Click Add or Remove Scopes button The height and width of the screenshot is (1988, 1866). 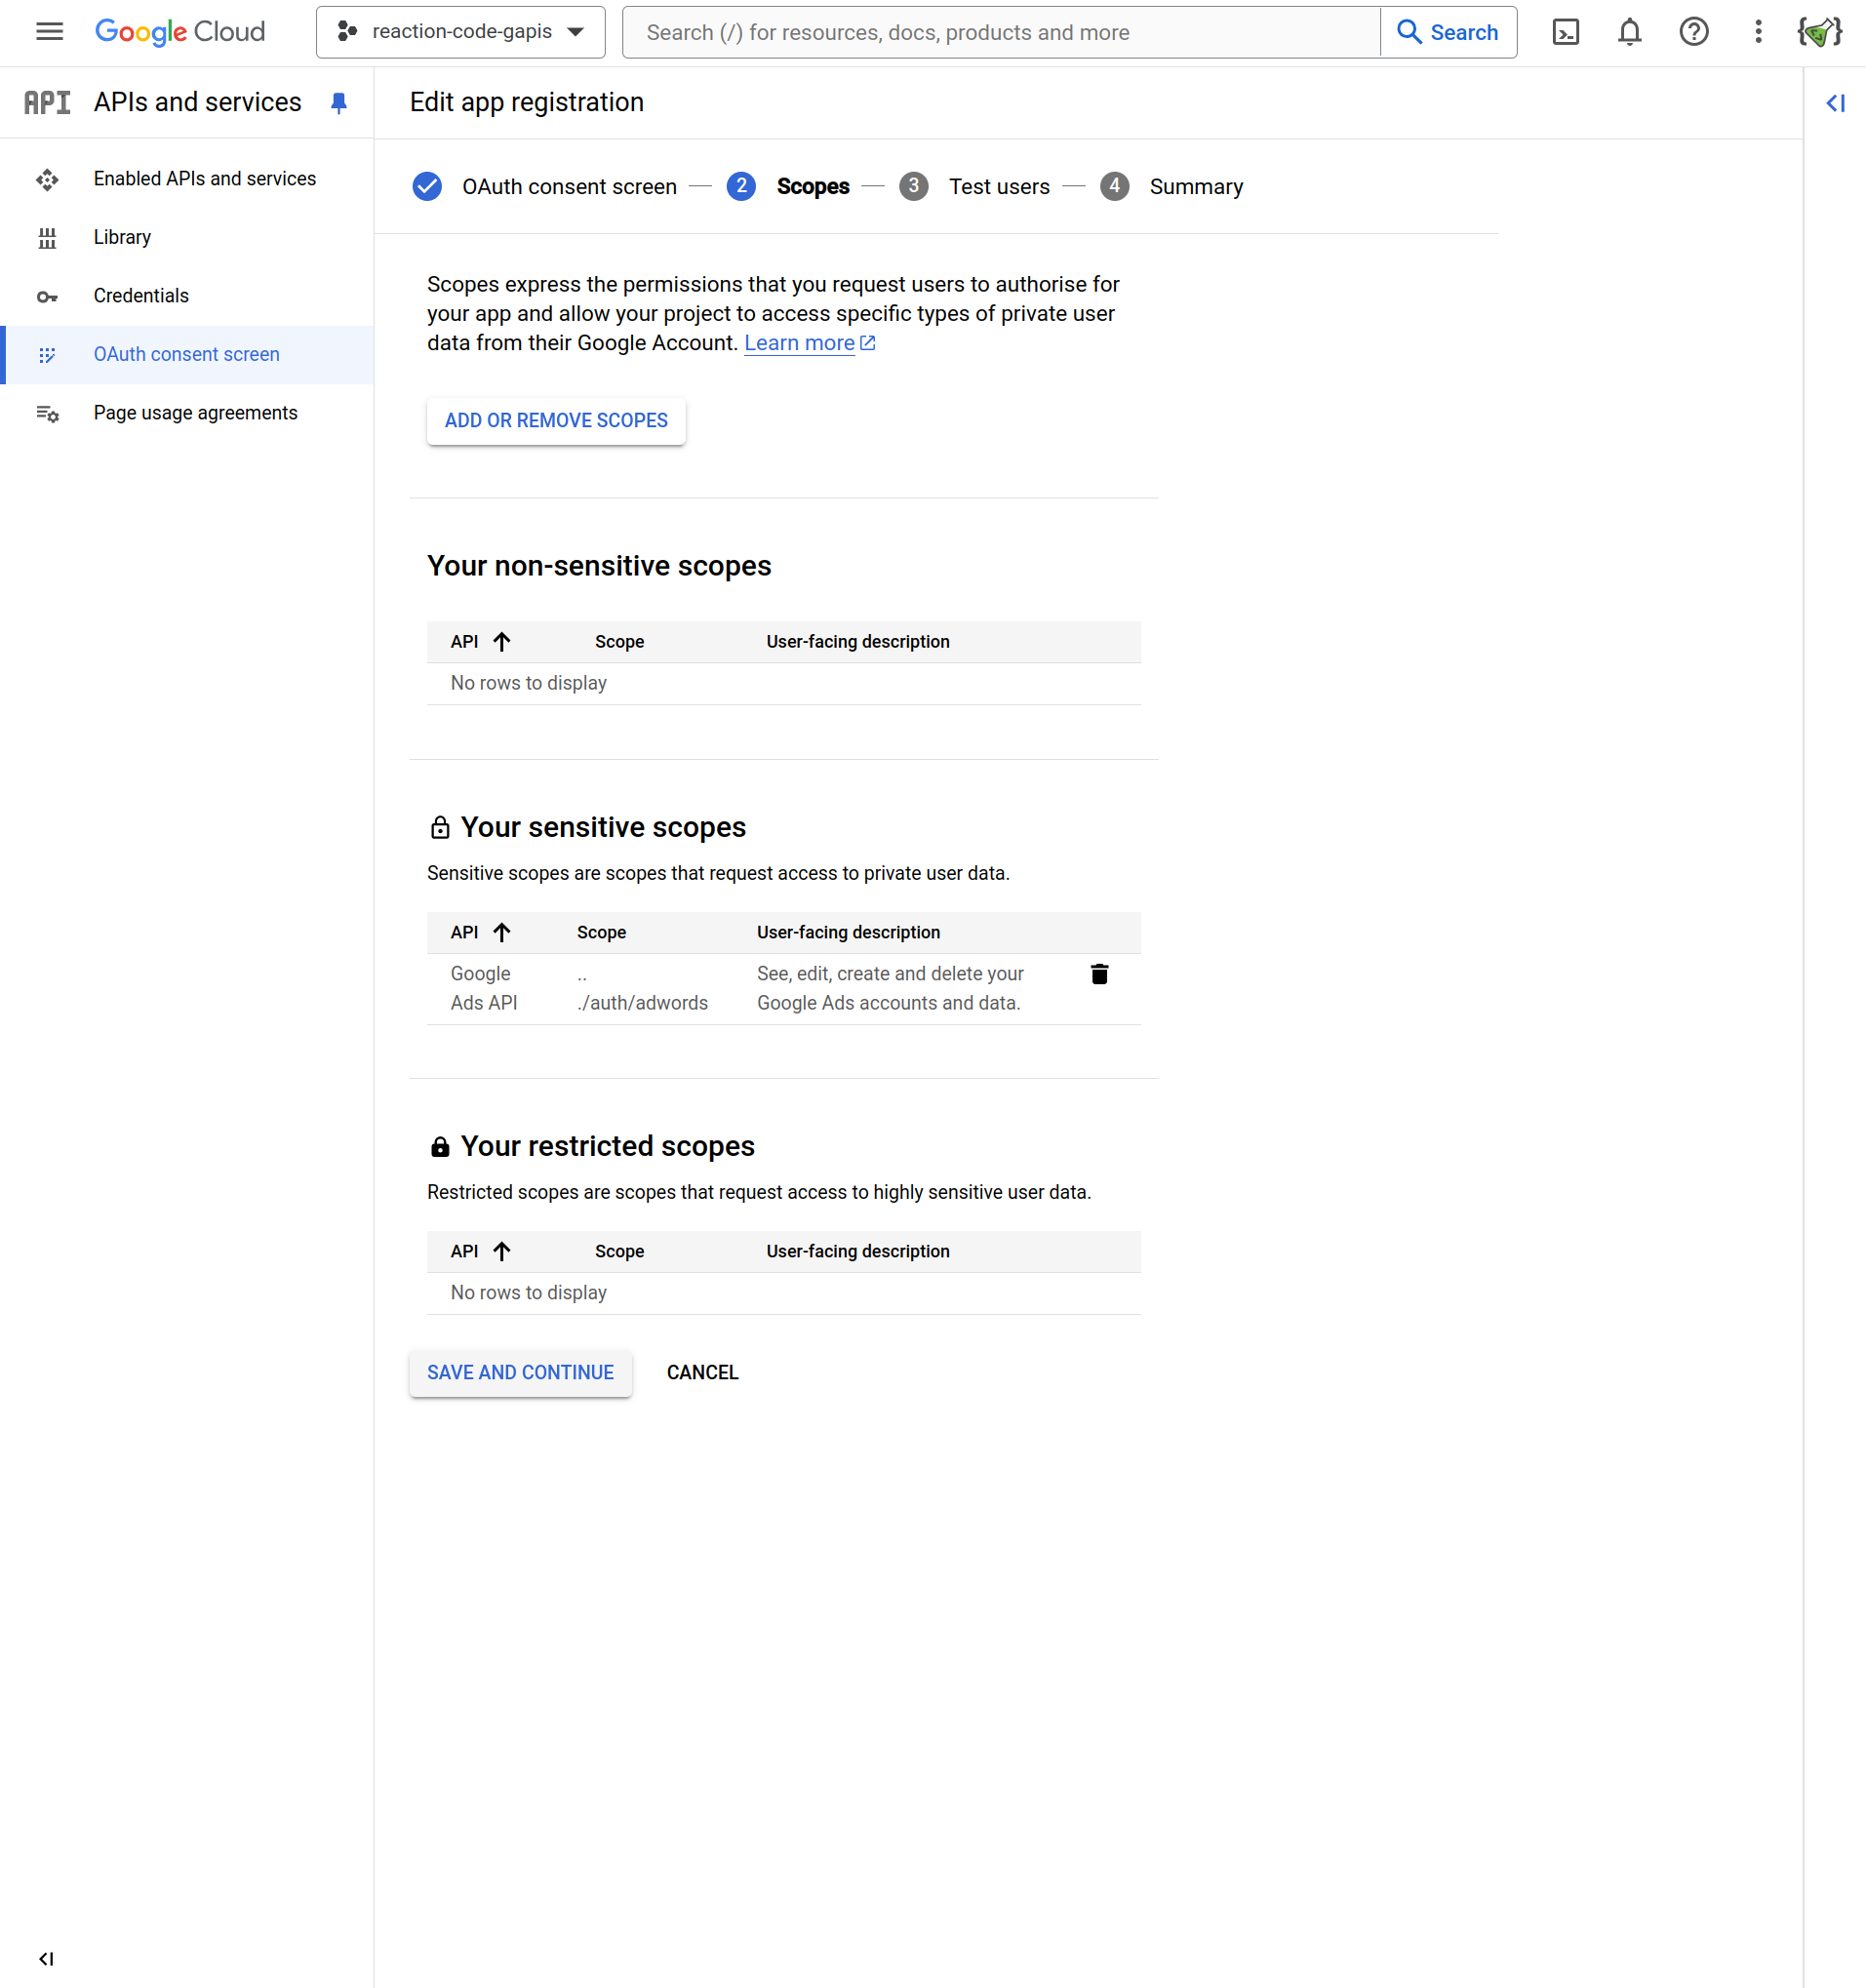556,421
